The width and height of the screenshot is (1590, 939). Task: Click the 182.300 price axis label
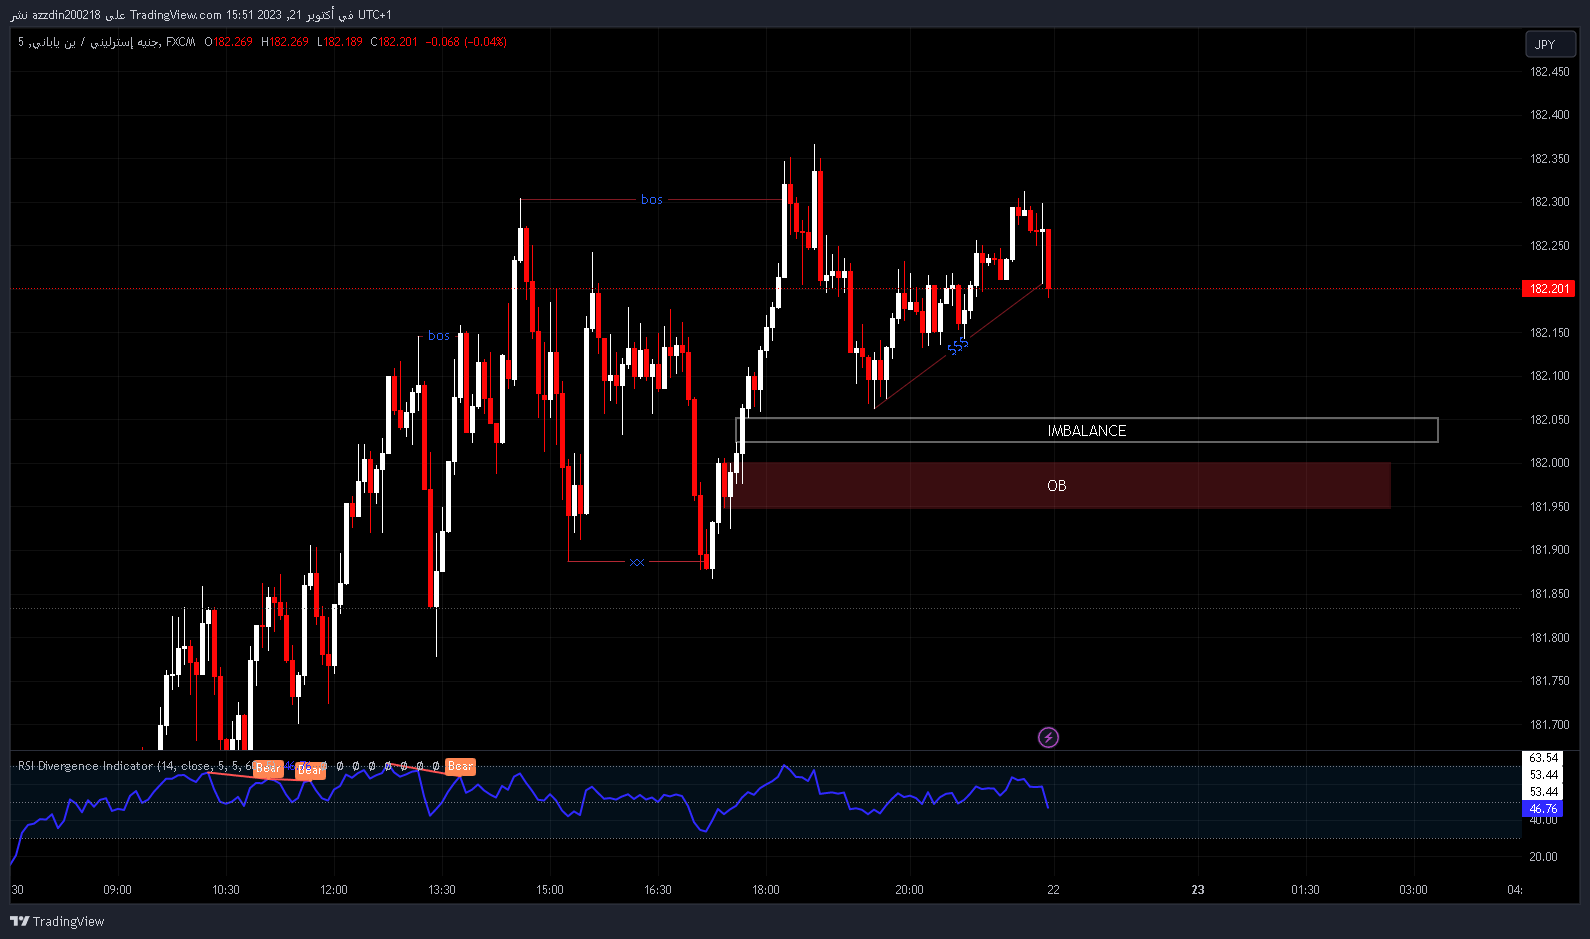(1550, 202)
